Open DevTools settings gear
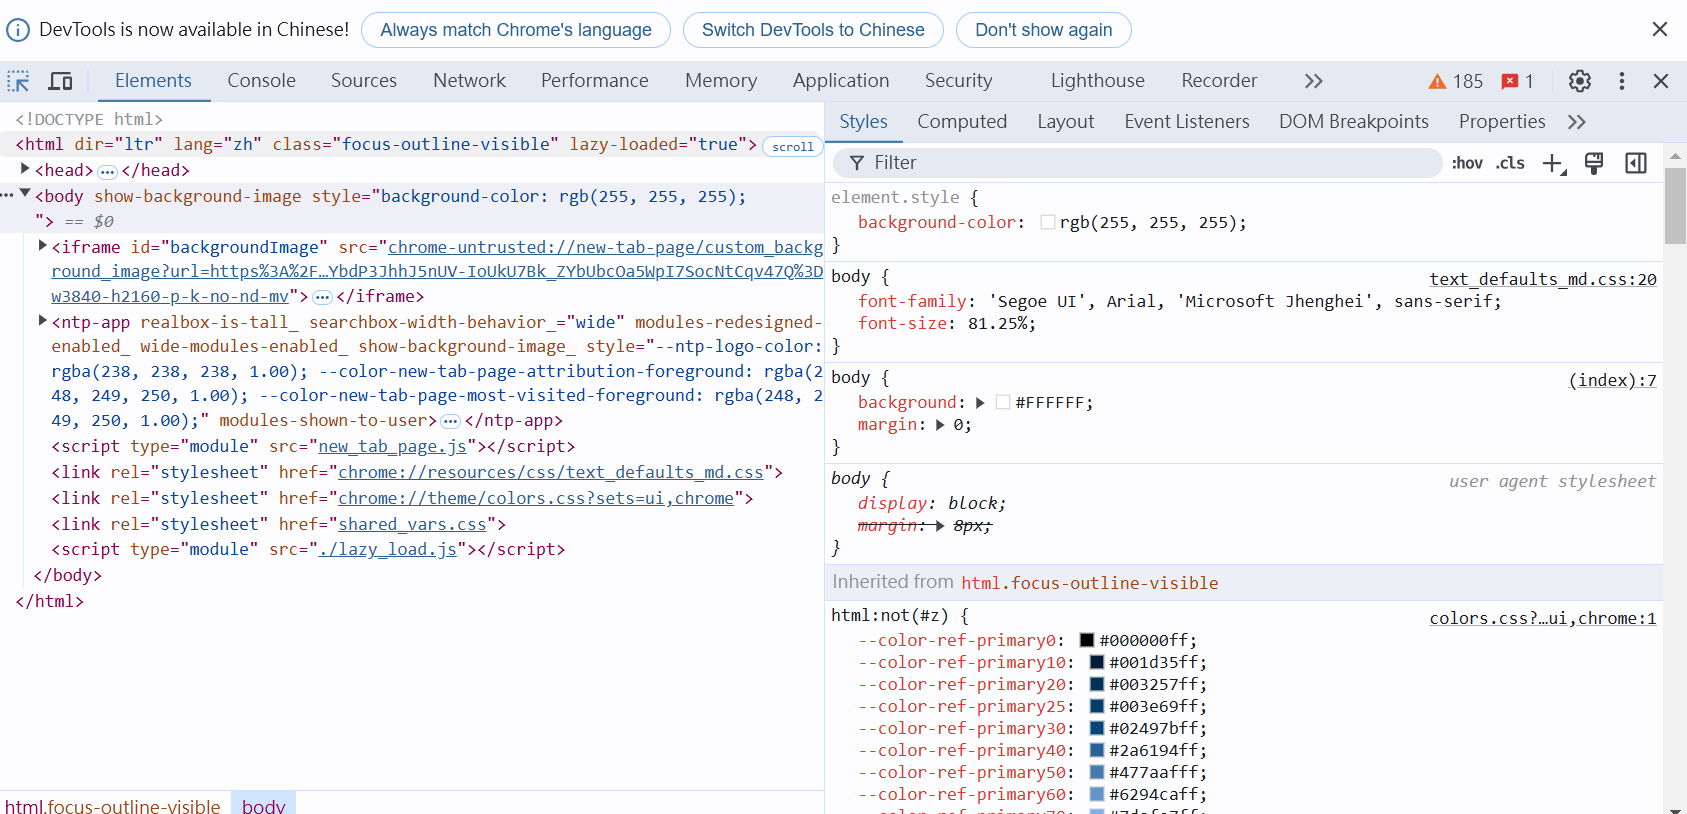 1580,81
